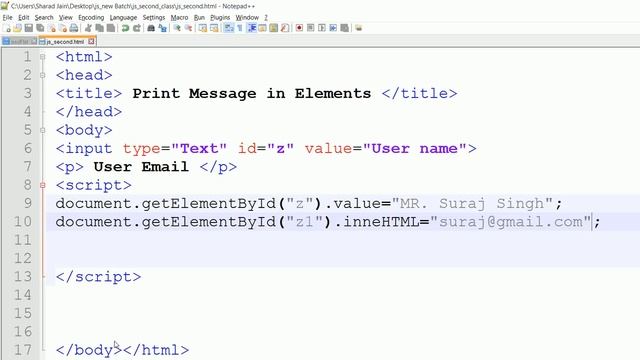Save the current file via toolbar
Image resolution: width=640 pixels, height=360 pixels.
coord(29,28)
